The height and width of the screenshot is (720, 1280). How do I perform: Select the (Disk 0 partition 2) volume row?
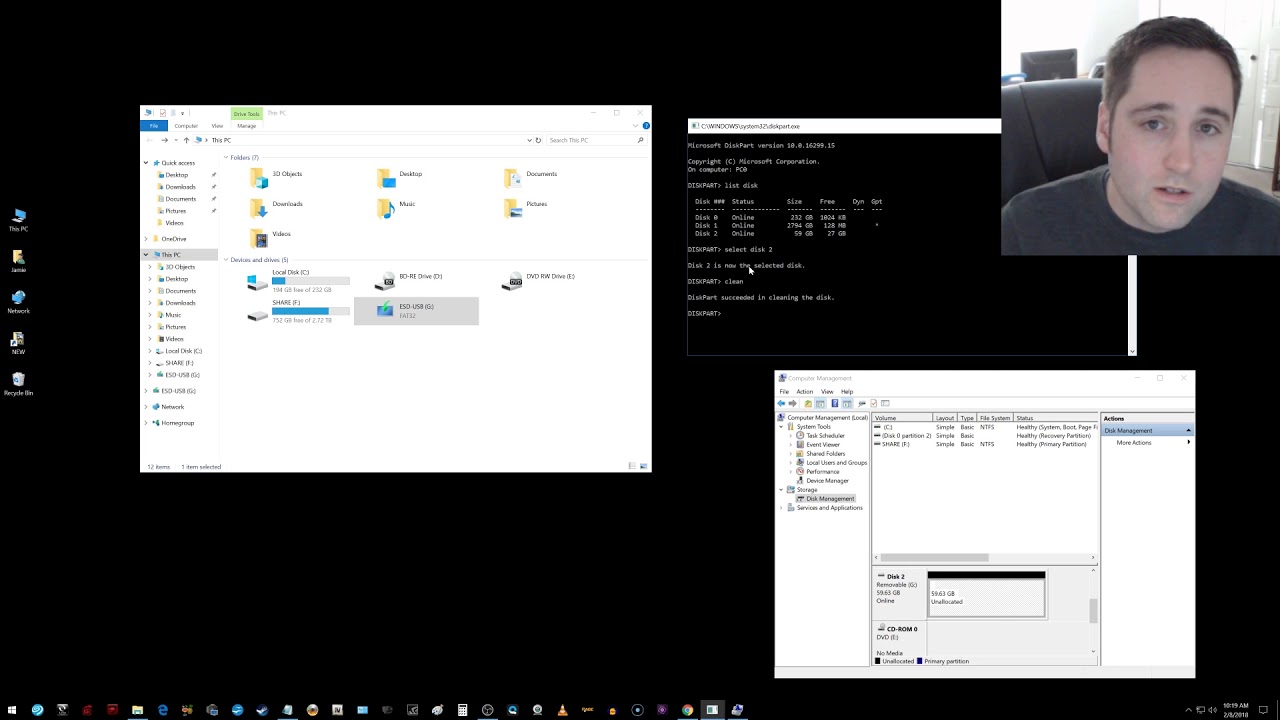coord(985,436)
